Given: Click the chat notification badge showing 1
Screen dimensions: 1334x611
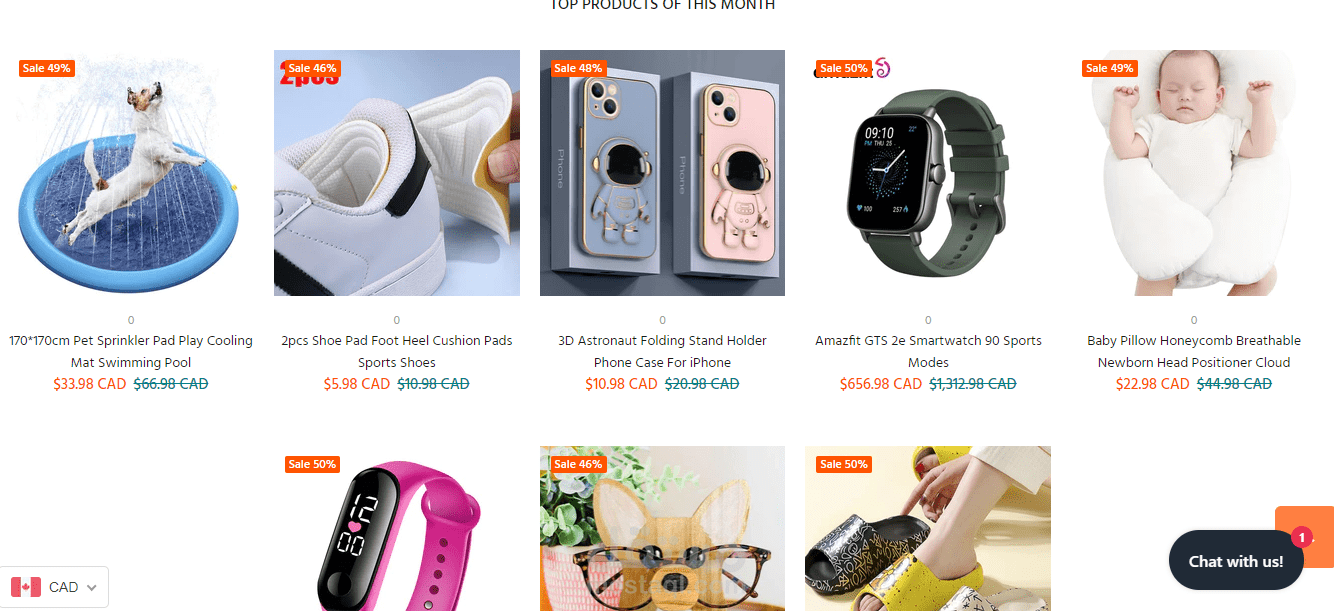Looking at the screenshot, I should 1301,538.
